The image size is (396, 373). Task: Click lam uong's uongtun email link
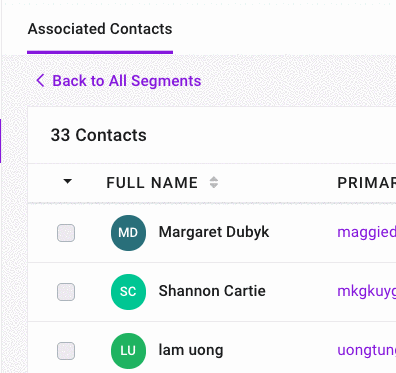tap(367, 351)
